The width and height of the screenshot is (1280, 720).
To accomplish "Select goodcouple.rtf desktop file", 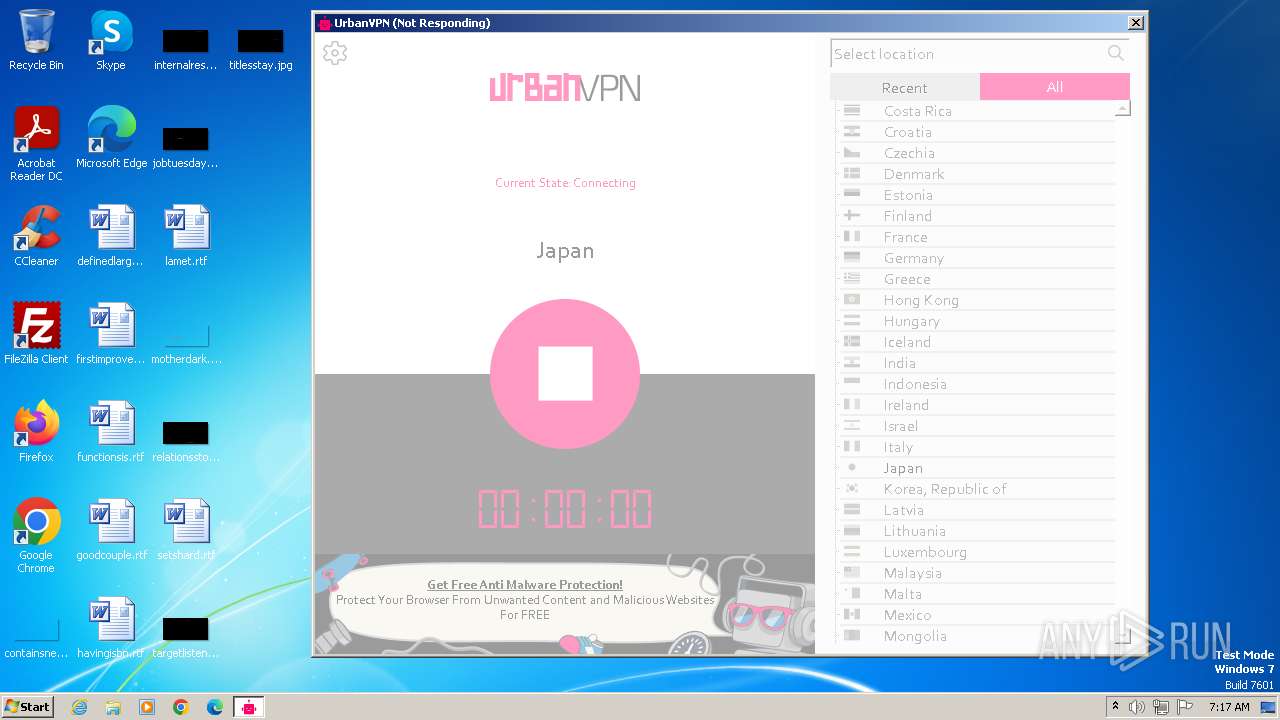I will click(111, 530).
